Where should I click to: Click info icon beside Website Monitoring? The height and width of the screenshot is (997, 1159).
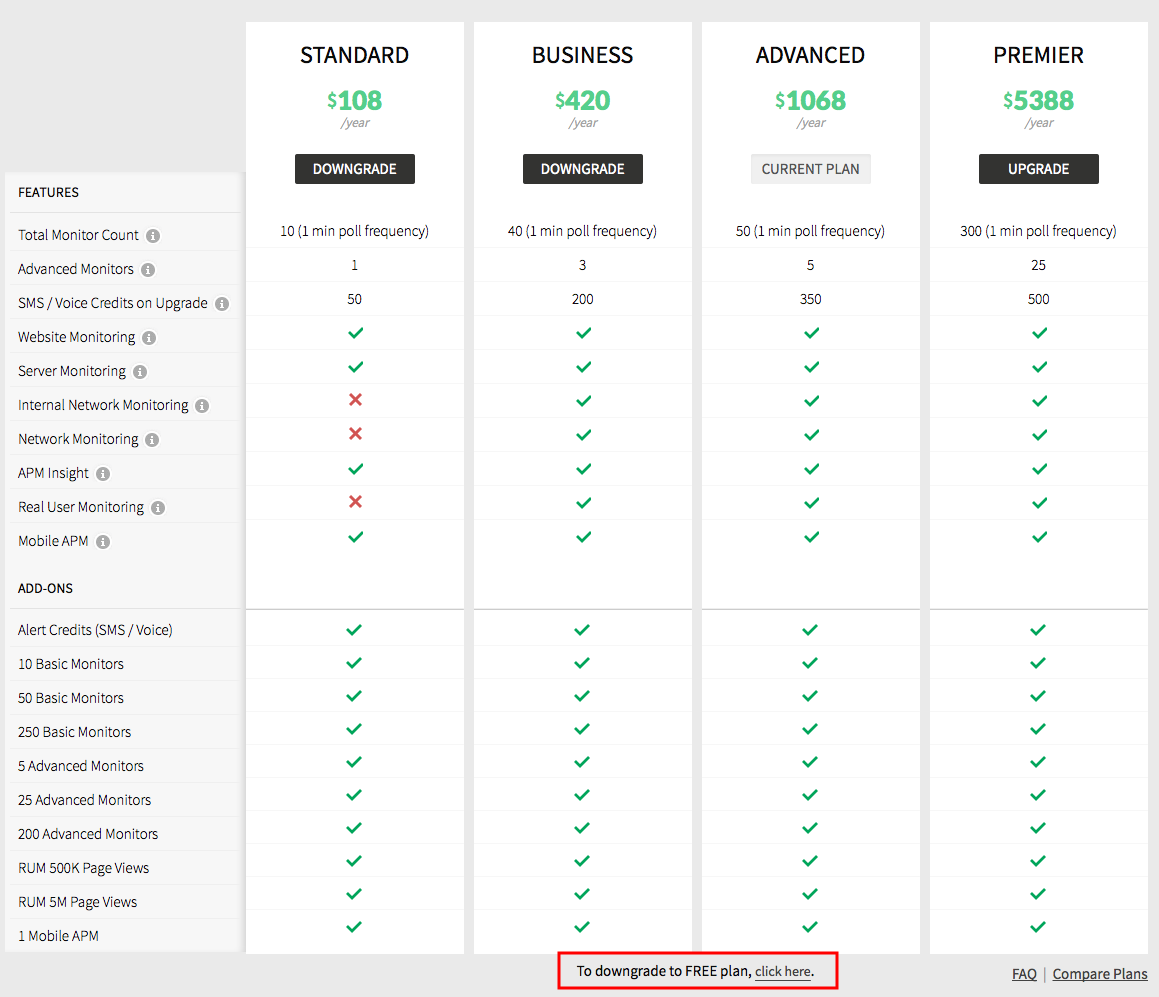[x=149, y=338]
